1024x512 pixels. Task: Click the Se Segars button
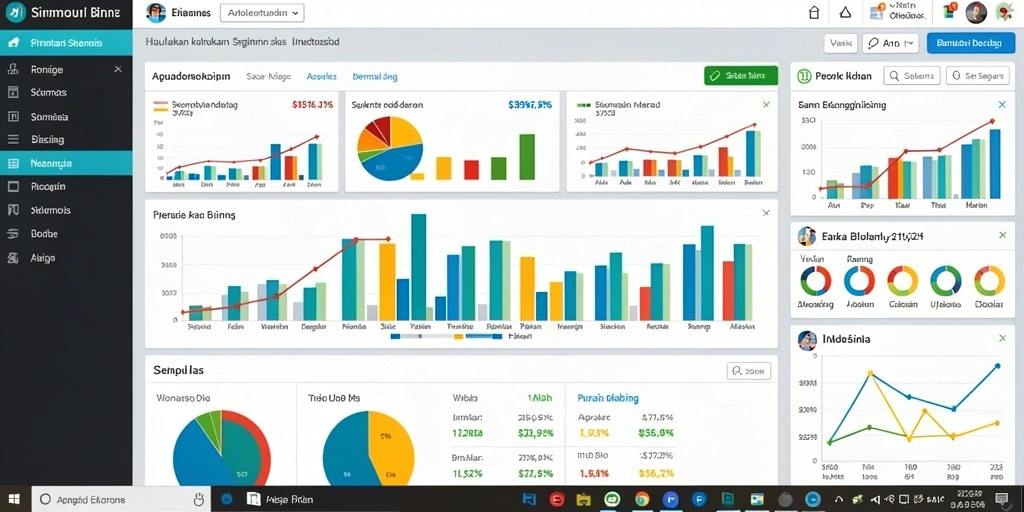coord(978,76)
